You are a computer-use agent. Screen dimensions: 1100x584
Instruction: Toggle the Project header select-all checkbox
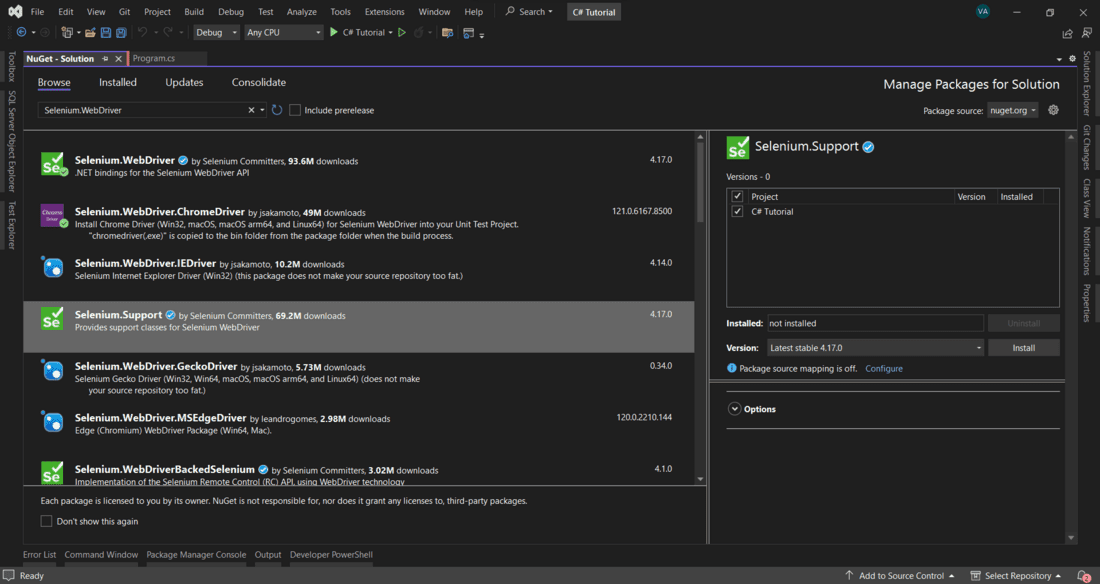pos(737,197)
